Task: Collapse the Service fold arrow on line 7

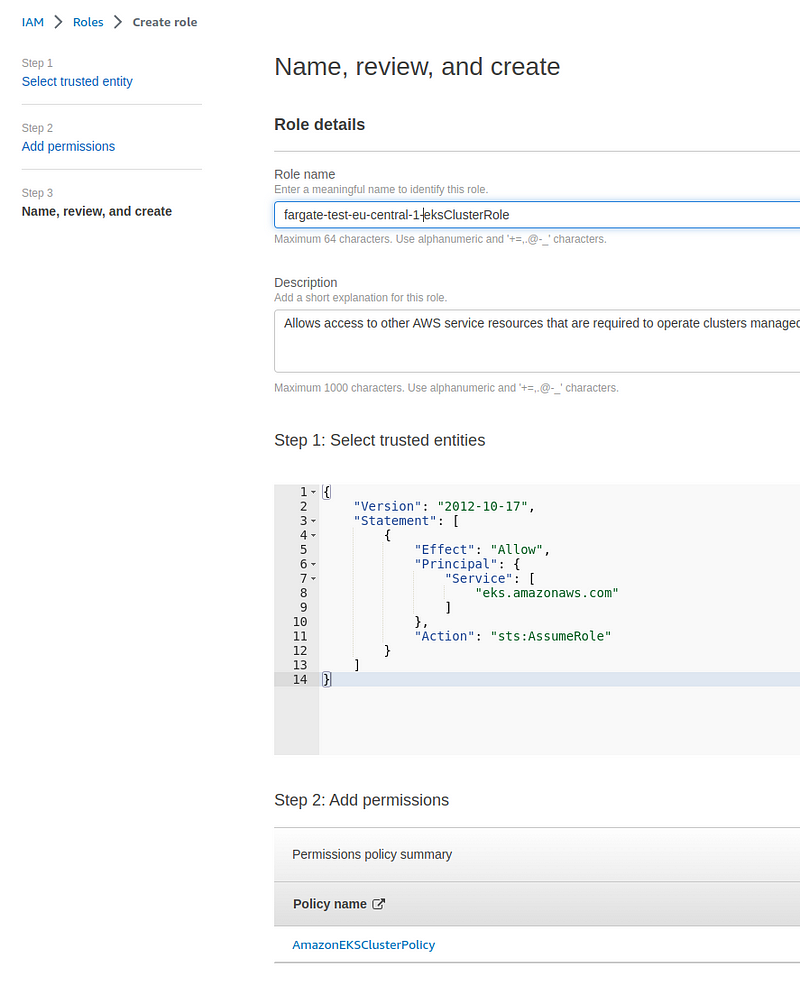Action: click(x=313, y=579)
